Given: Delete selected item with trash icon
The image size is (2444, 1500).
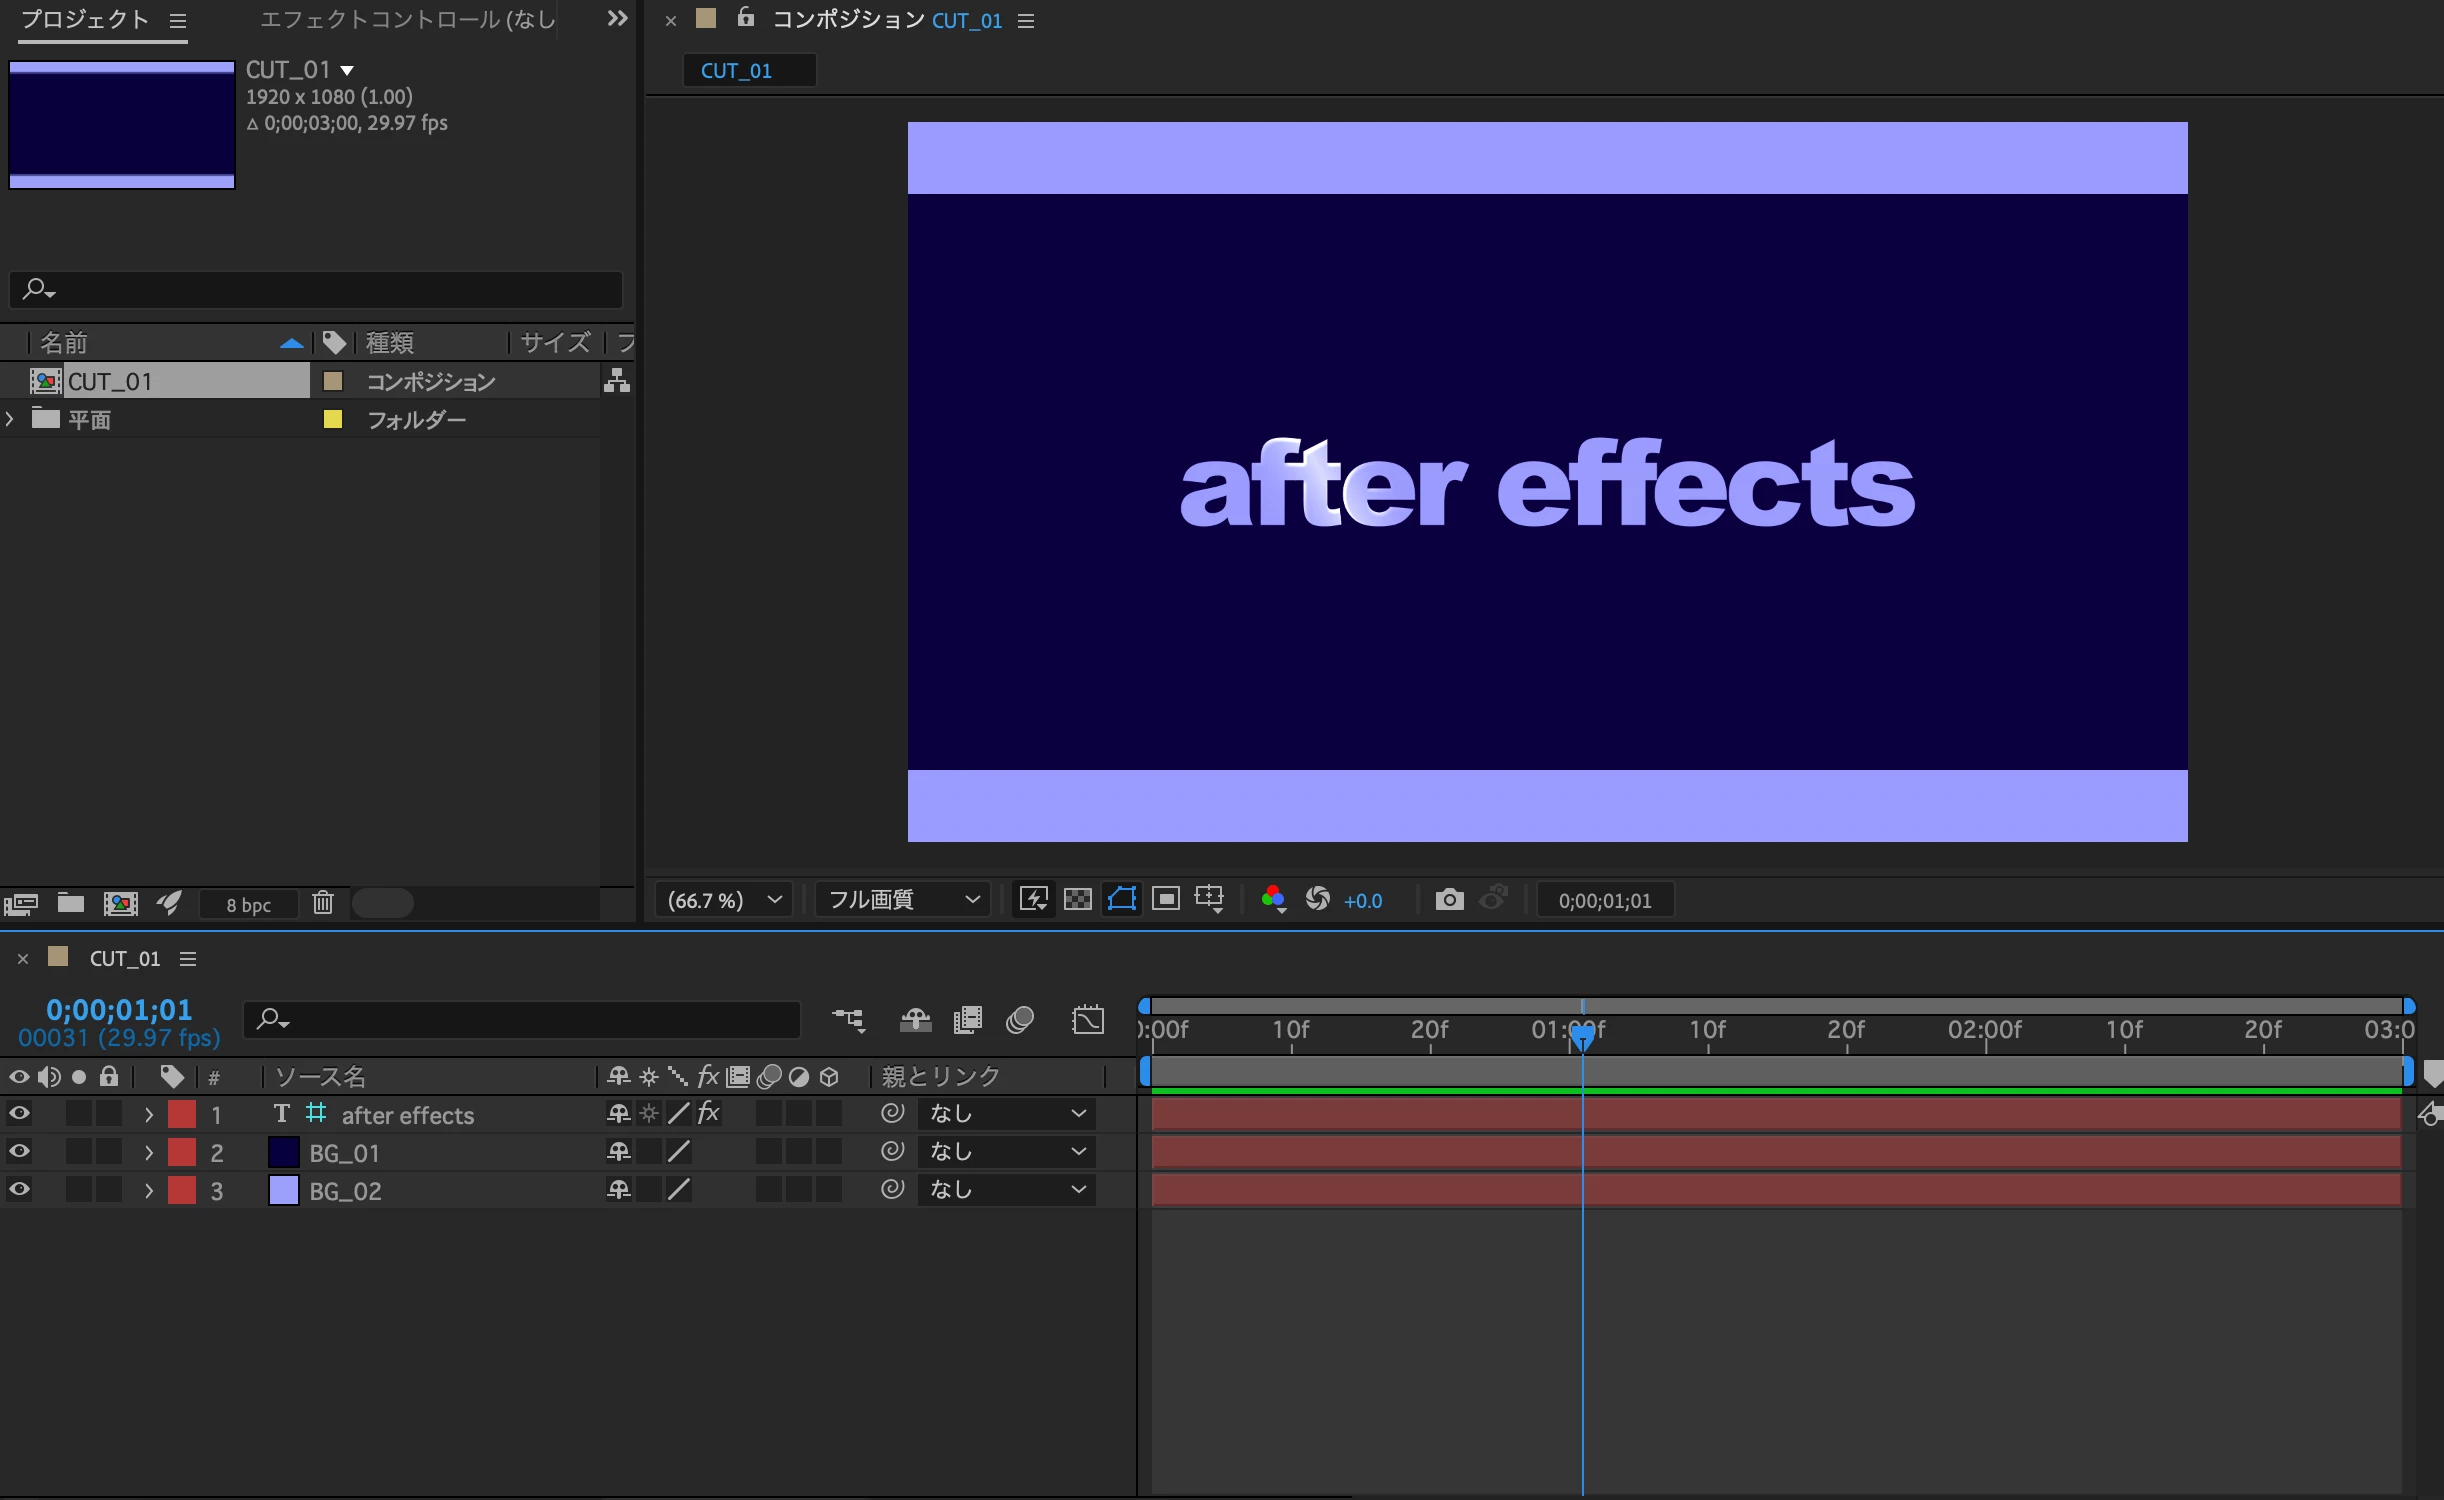Looking at the screenshot, I should (x=322, y=903).
